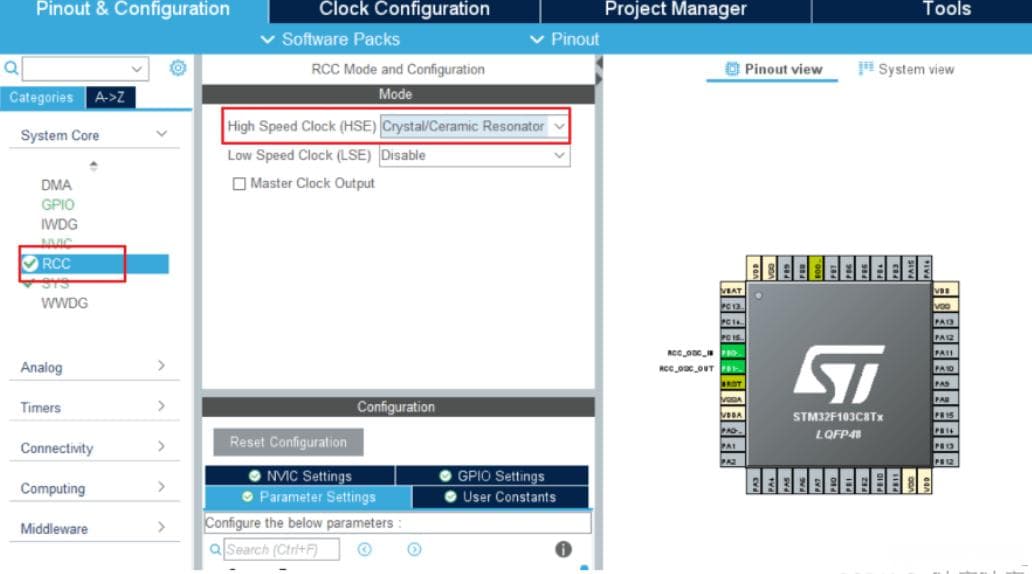Select WWDG in System Core list
The height and width of the screenshot is (574, 1032).
tap(64, 303)
